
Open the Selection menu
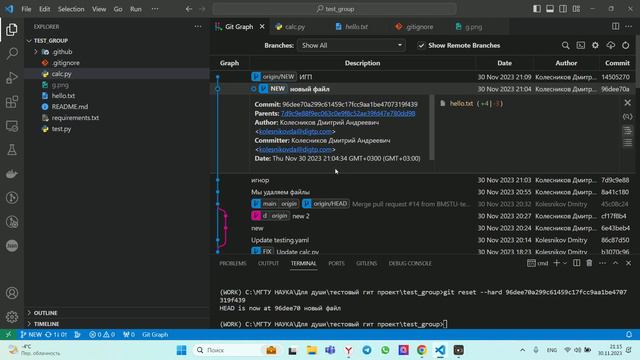pyautogui.click(x=71, y=9)
